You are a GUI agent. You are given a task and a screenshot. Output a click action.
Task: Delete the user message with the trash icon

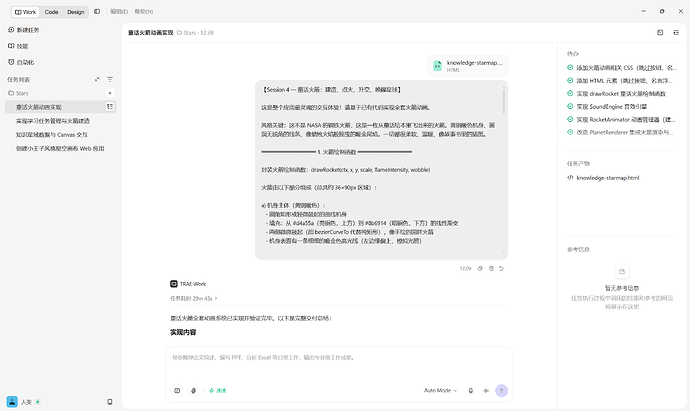491,268
